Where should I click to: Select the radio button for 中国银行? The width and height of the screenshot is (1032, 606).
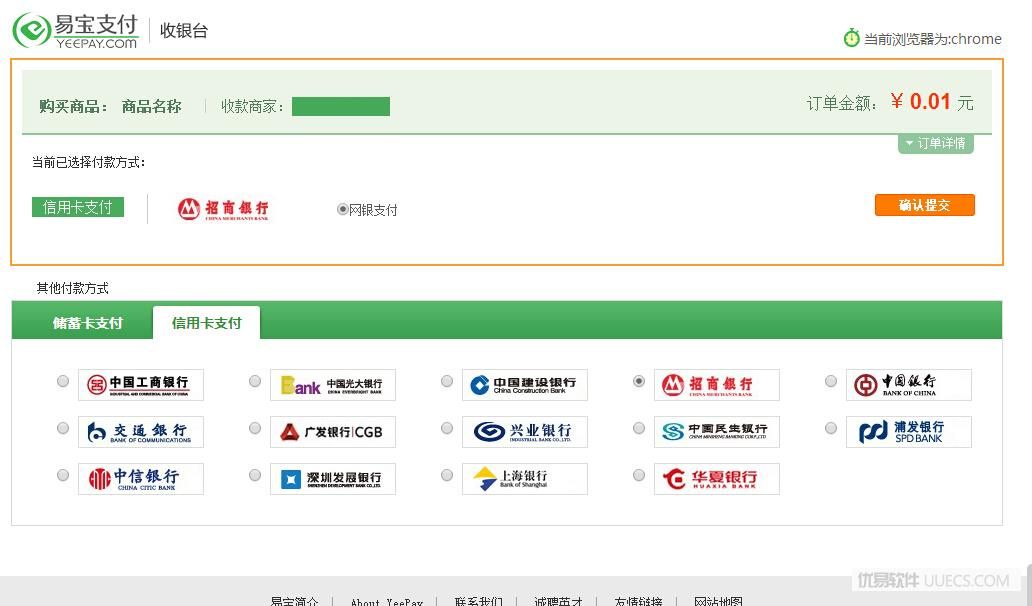click(x=831, y=381)
